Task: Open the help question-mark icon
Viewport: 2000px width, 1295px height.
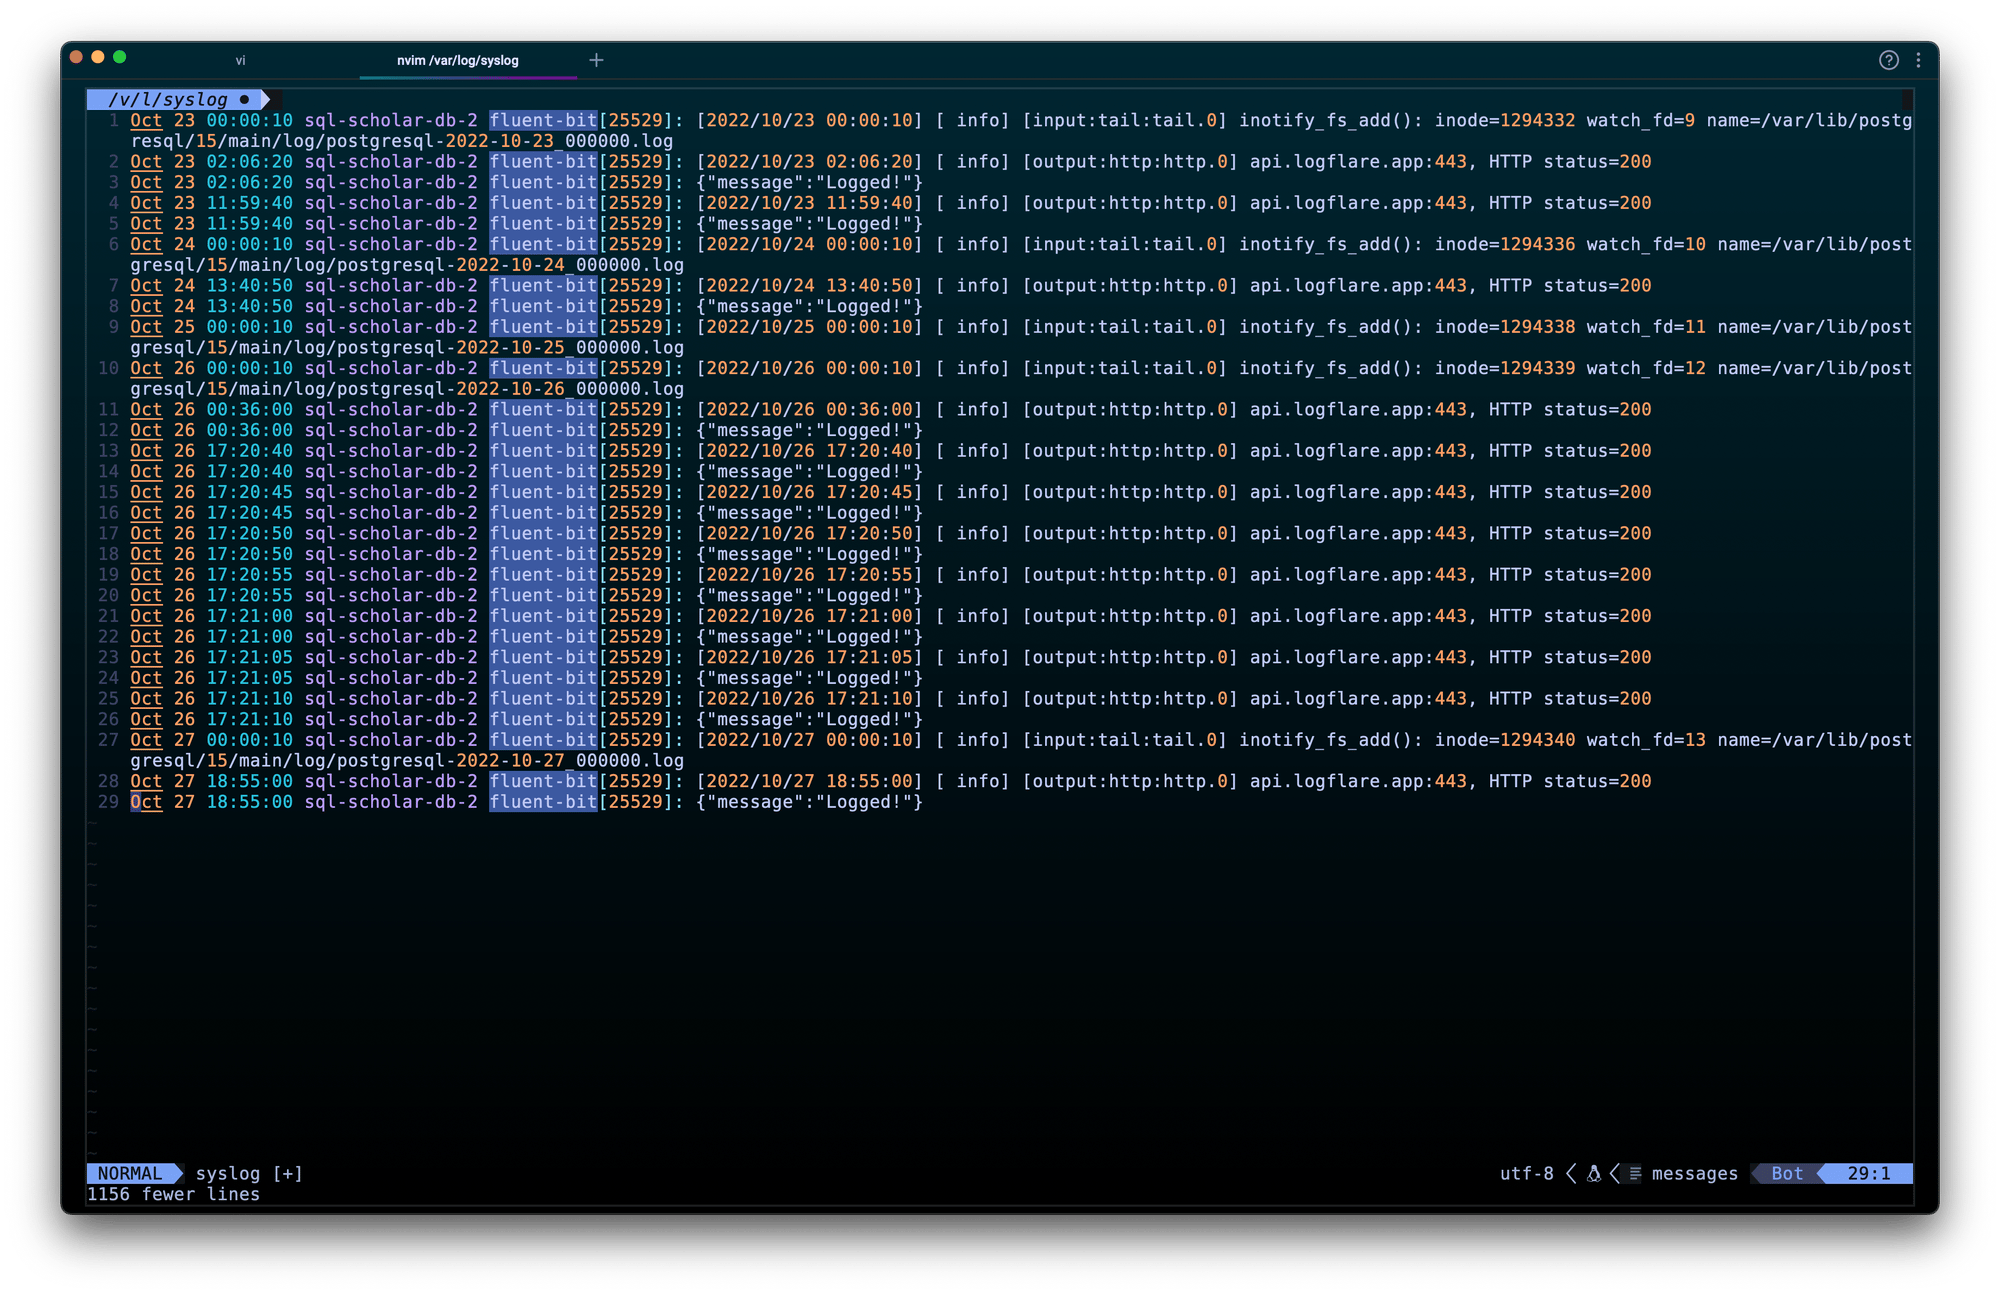Action: point(1888,60)
